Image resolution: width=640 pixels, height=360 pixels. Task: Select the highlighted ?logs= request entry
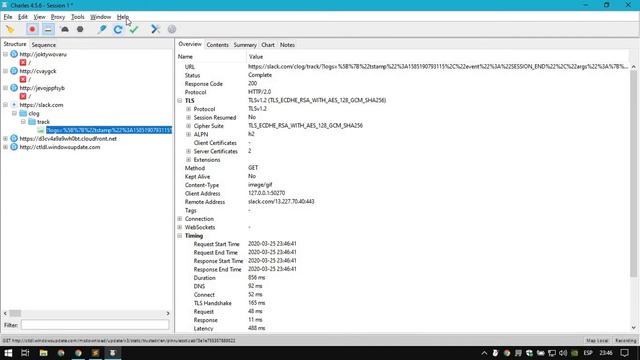[109, 130]
